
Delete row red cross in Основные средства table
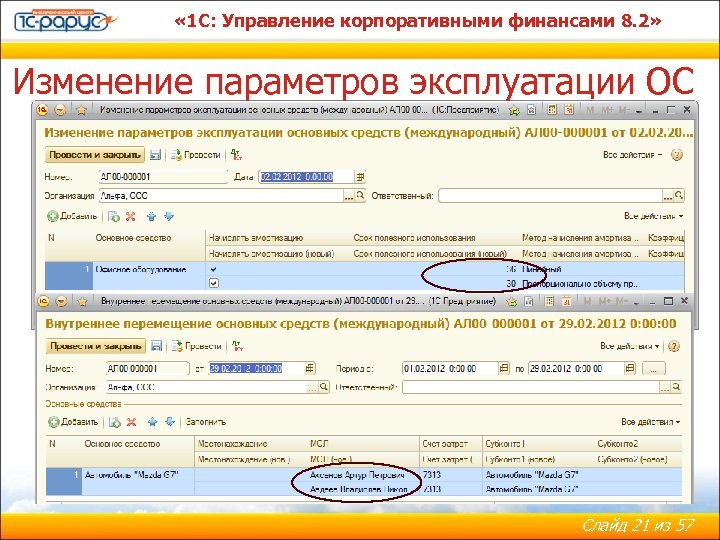pyautogui.click(x=132, y=422)
